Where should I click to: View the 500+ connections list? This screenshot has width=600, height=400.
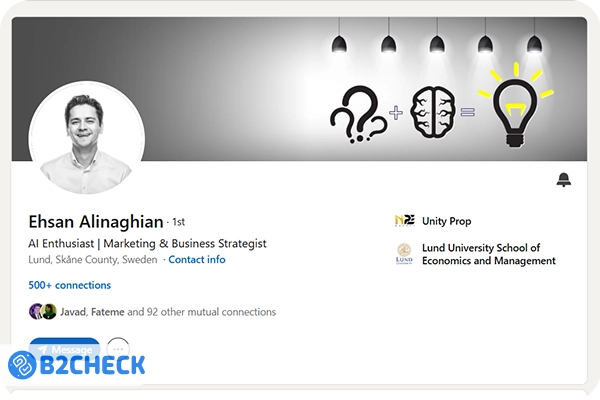tap(69, 285)
